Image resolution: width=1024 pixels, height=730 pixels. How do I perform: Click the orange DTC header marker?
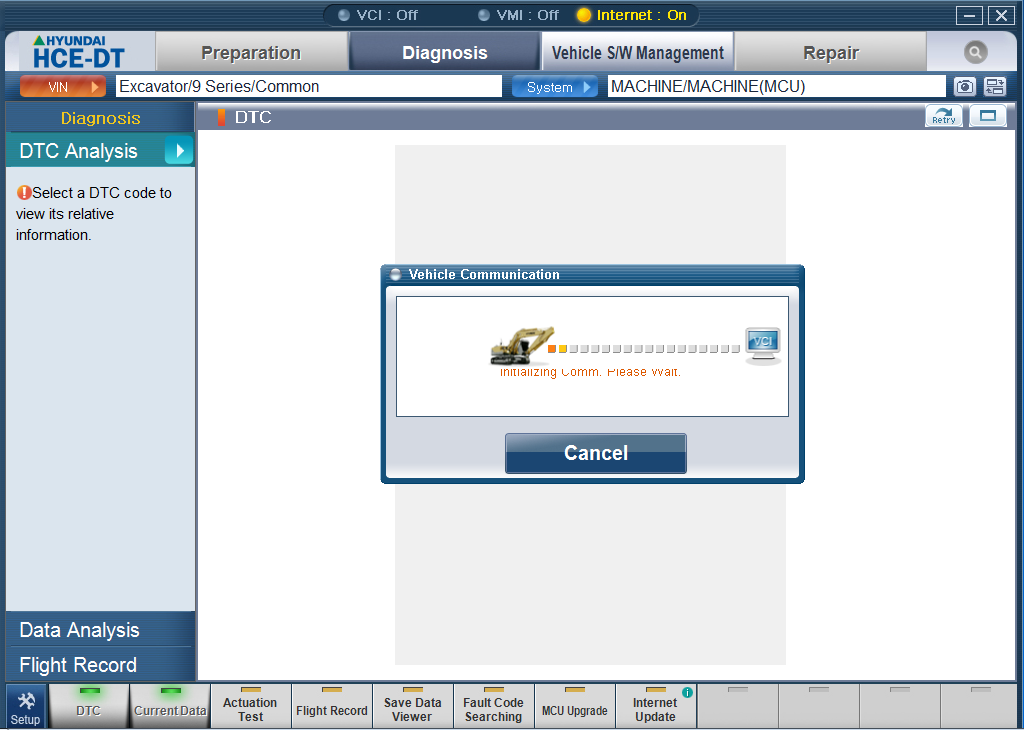221,118
